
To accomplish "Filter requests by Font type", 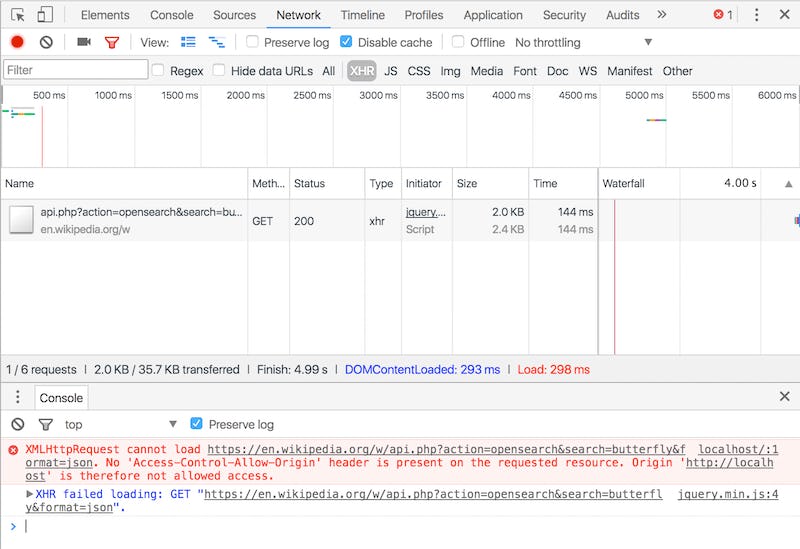I will click(525, 71).
